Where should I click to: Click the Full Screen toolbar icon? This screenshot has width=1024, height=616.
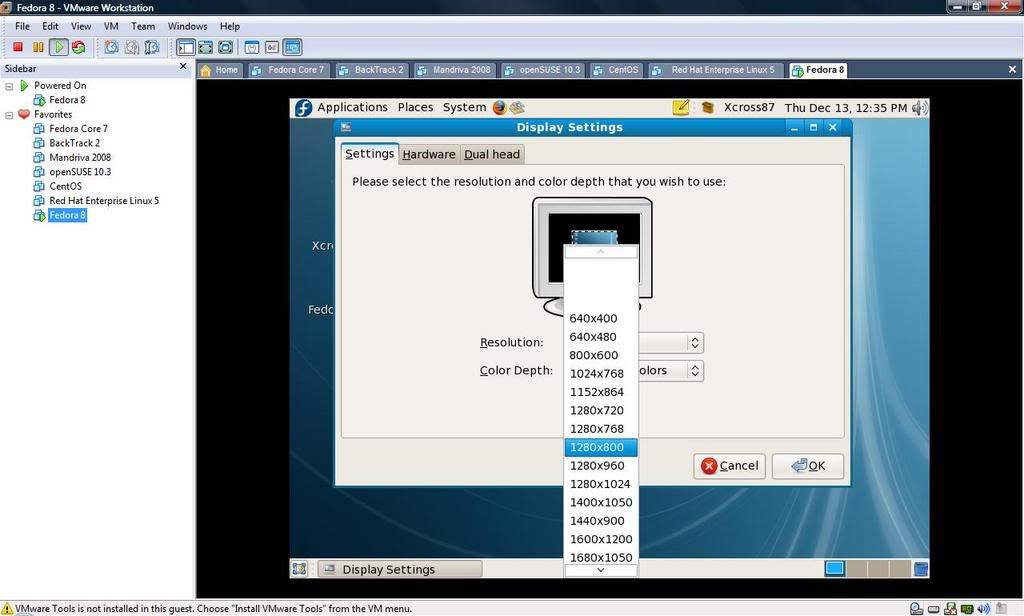[x=226, y=47]
